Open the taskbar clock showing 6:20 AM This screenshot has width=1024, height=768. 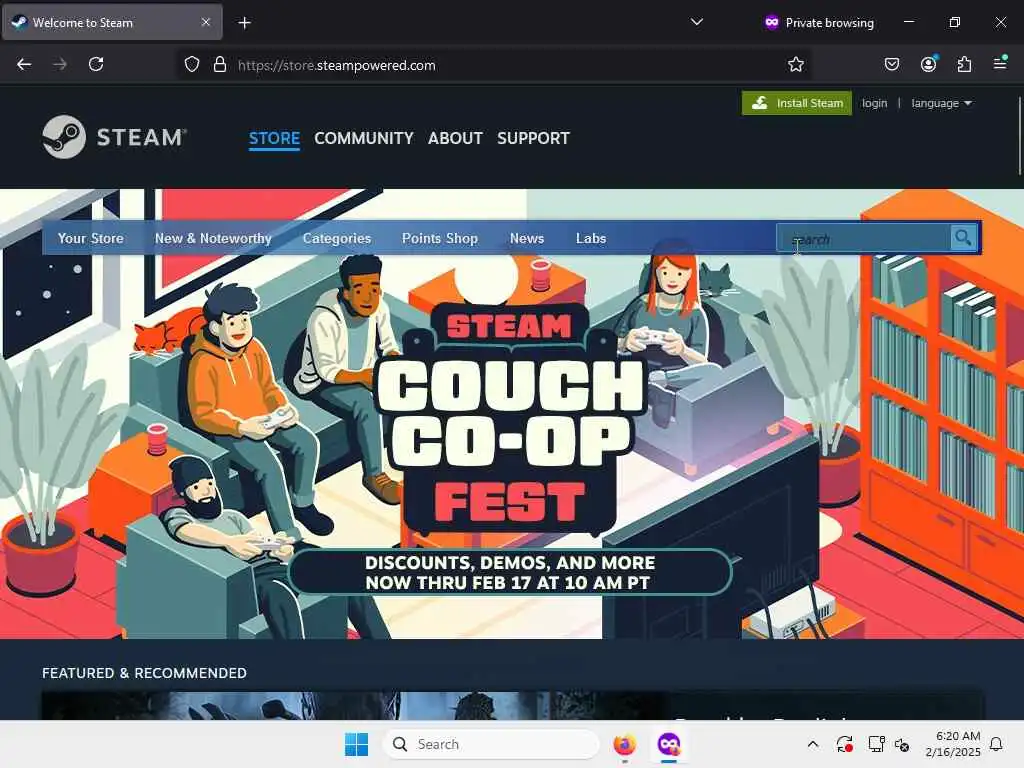click(x=953, y=744)
